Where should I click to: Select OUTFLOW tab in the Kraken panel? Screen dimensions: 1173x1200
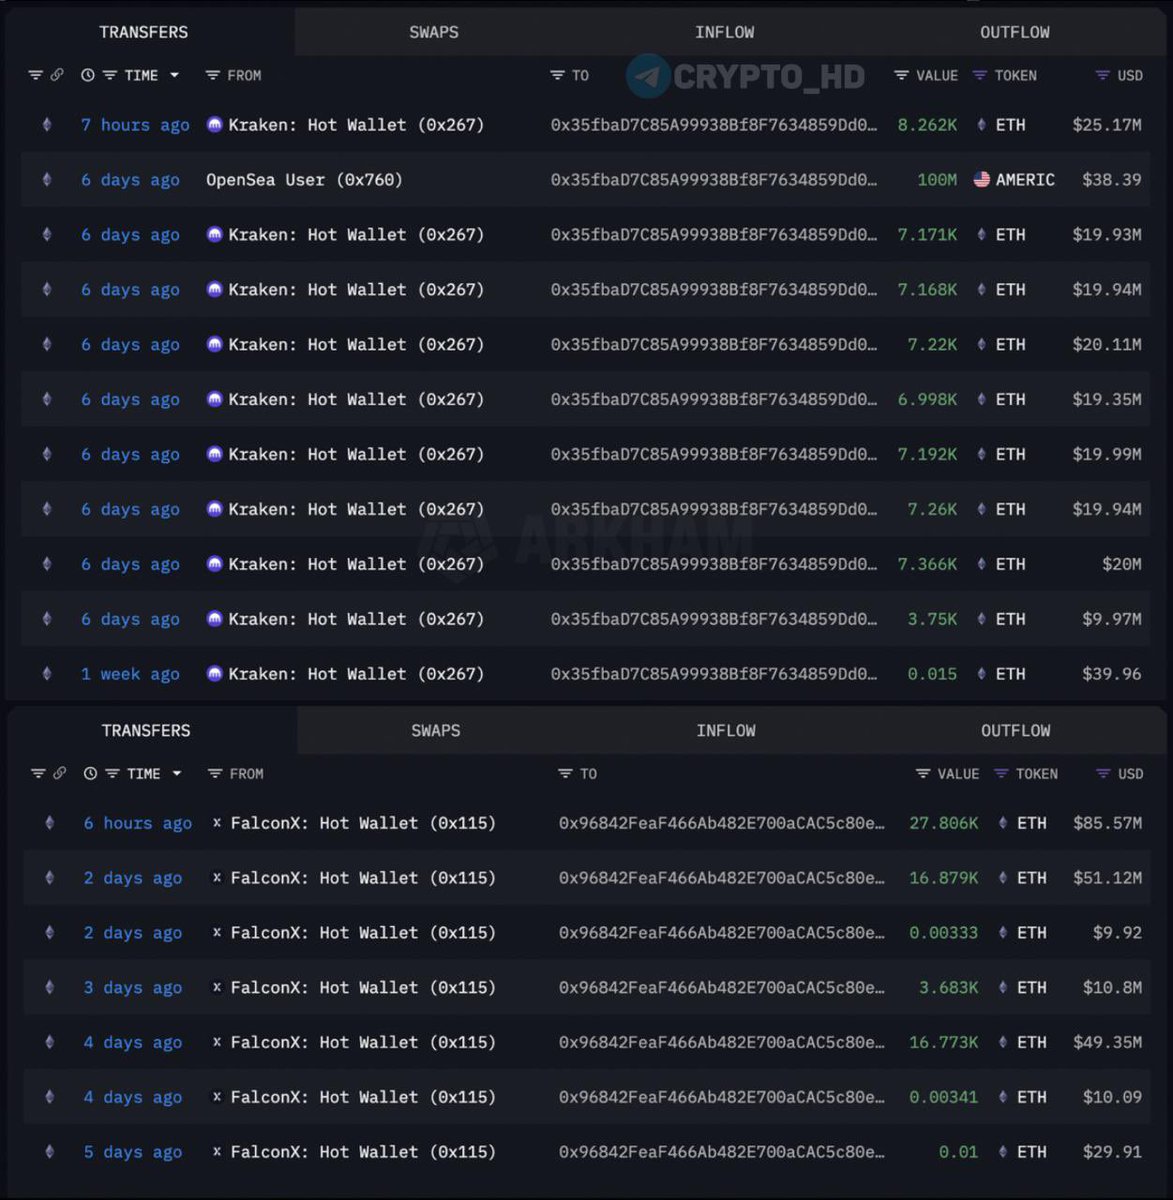[x=1015, y=32]
